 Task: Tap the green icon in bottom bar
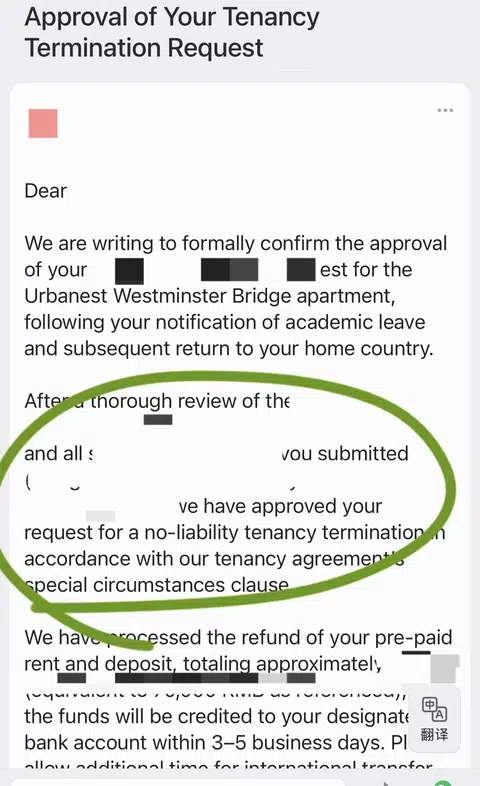point(443,783)
